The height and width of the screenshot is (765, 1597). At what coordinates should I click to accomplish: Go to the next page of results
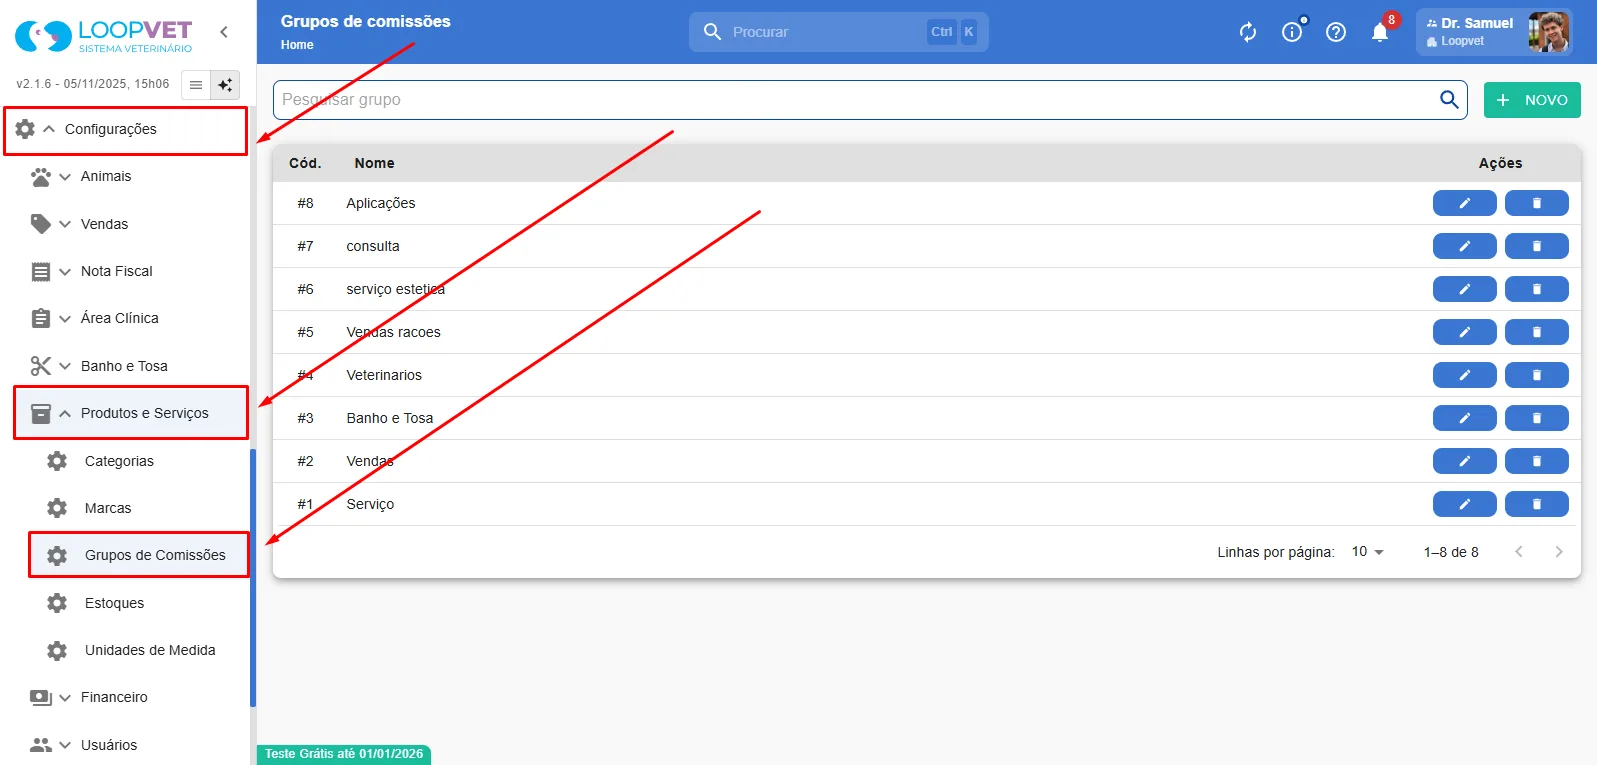[1559, 552]
